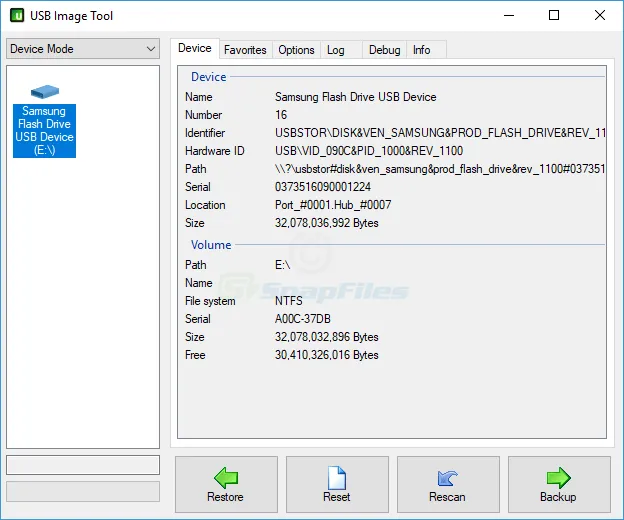The width and height of the screenshot is (624, 520).
Task: Click the Hardware ID field label
Action: (214, 151)
